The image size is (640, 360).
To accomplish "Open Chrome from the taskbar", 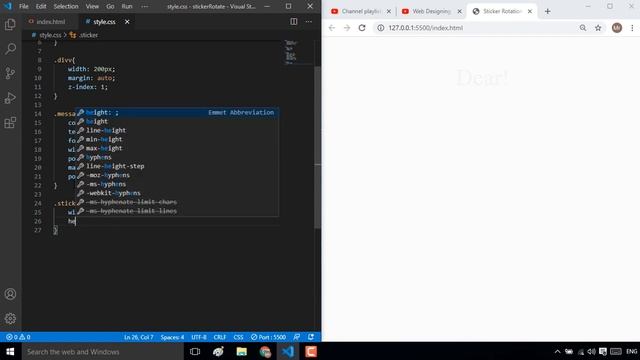I will (x=265, y=351).
